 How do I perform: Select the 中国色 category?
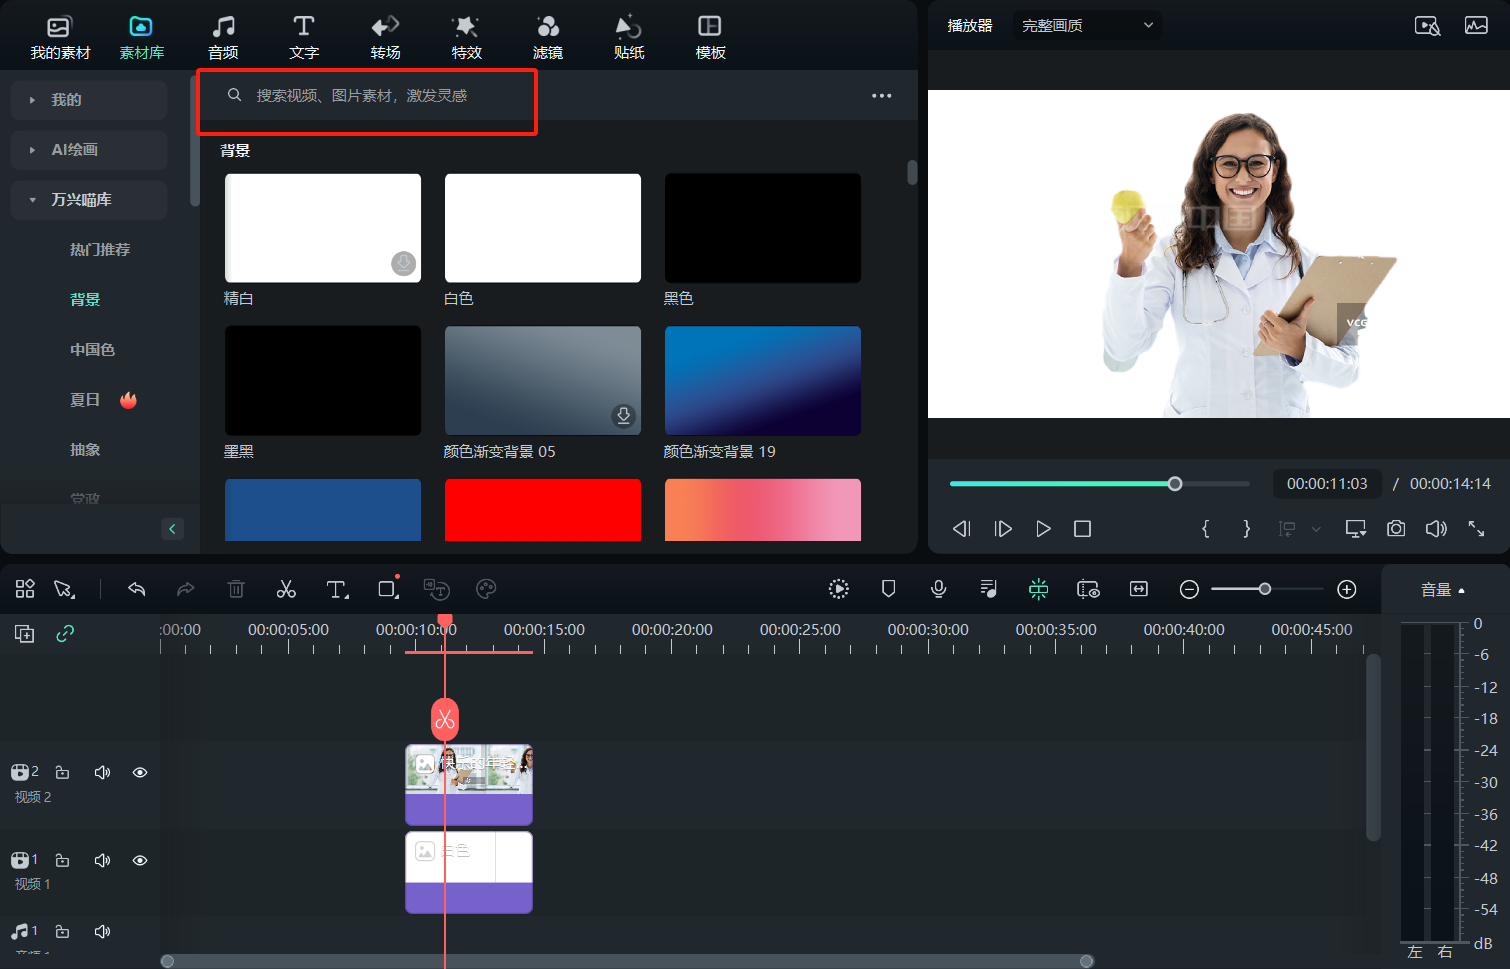coord(92,349)
